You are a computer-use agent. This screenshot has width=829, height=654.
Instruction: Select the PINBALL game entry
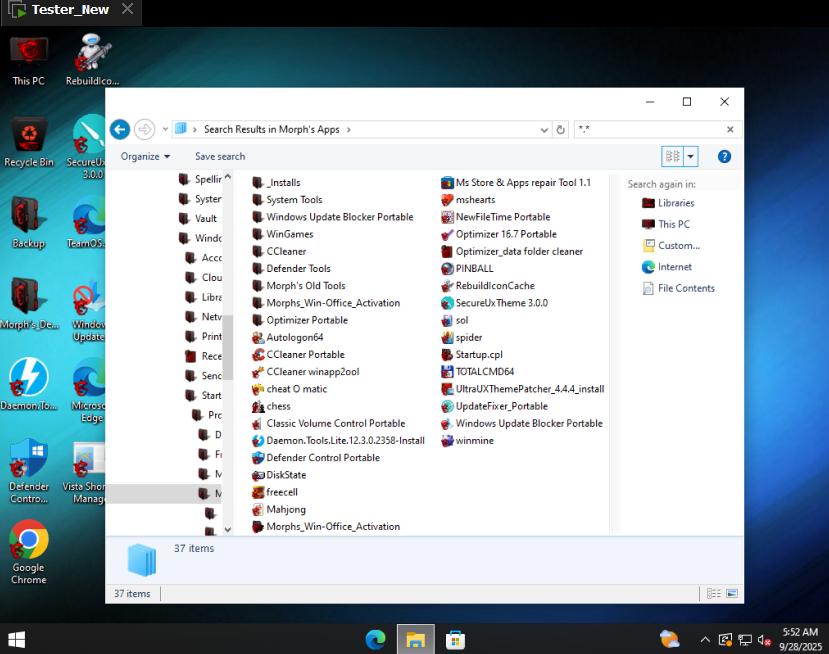coord(474,268)
